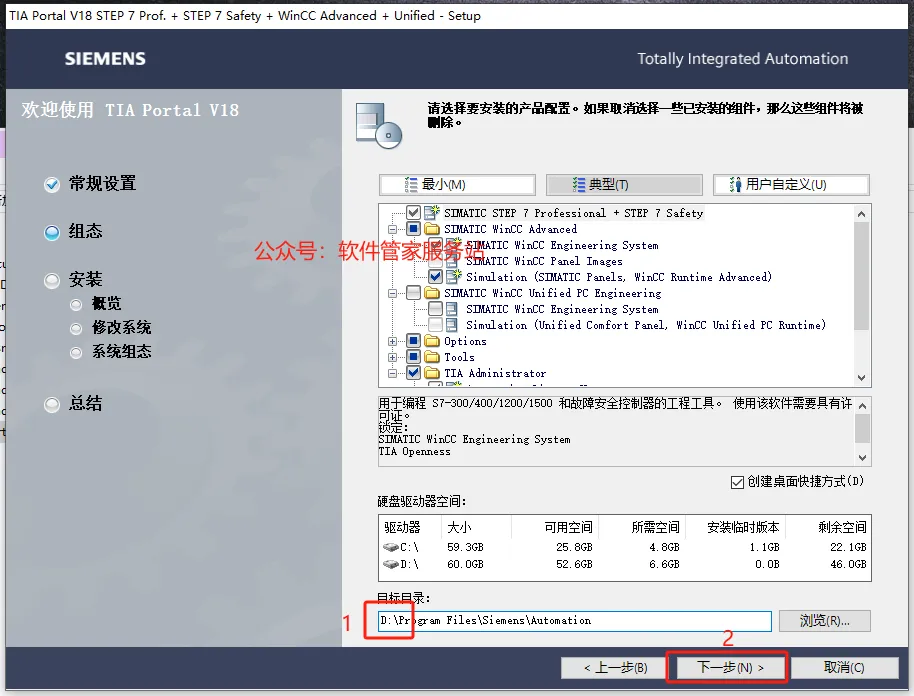Click the description box scroll-up arrow
Image resolution: width=914 pixels, height=696 pixels.
tap(863, 406)
